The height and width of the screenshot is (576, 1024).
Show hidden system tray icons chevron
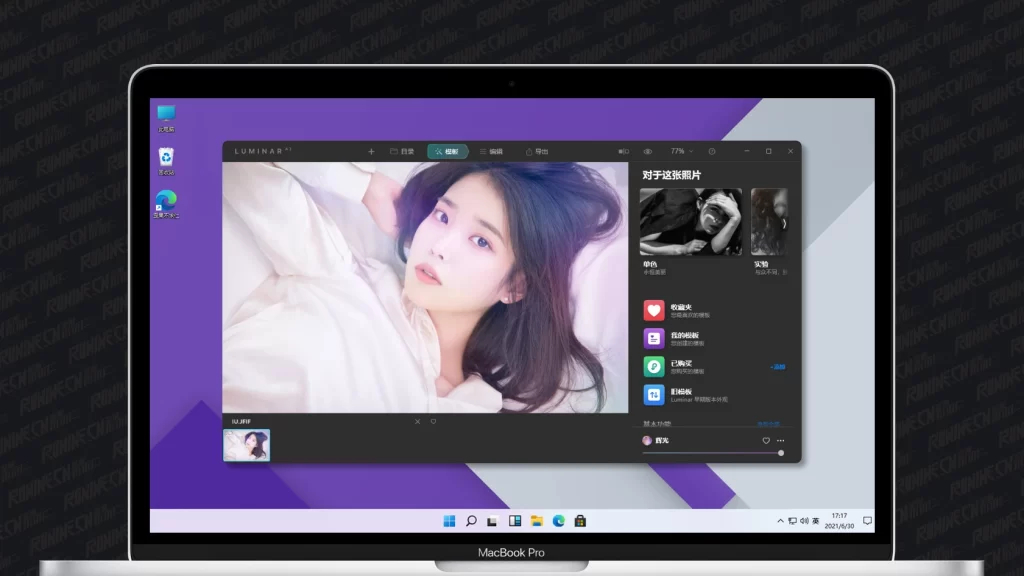tap(780, 521)
